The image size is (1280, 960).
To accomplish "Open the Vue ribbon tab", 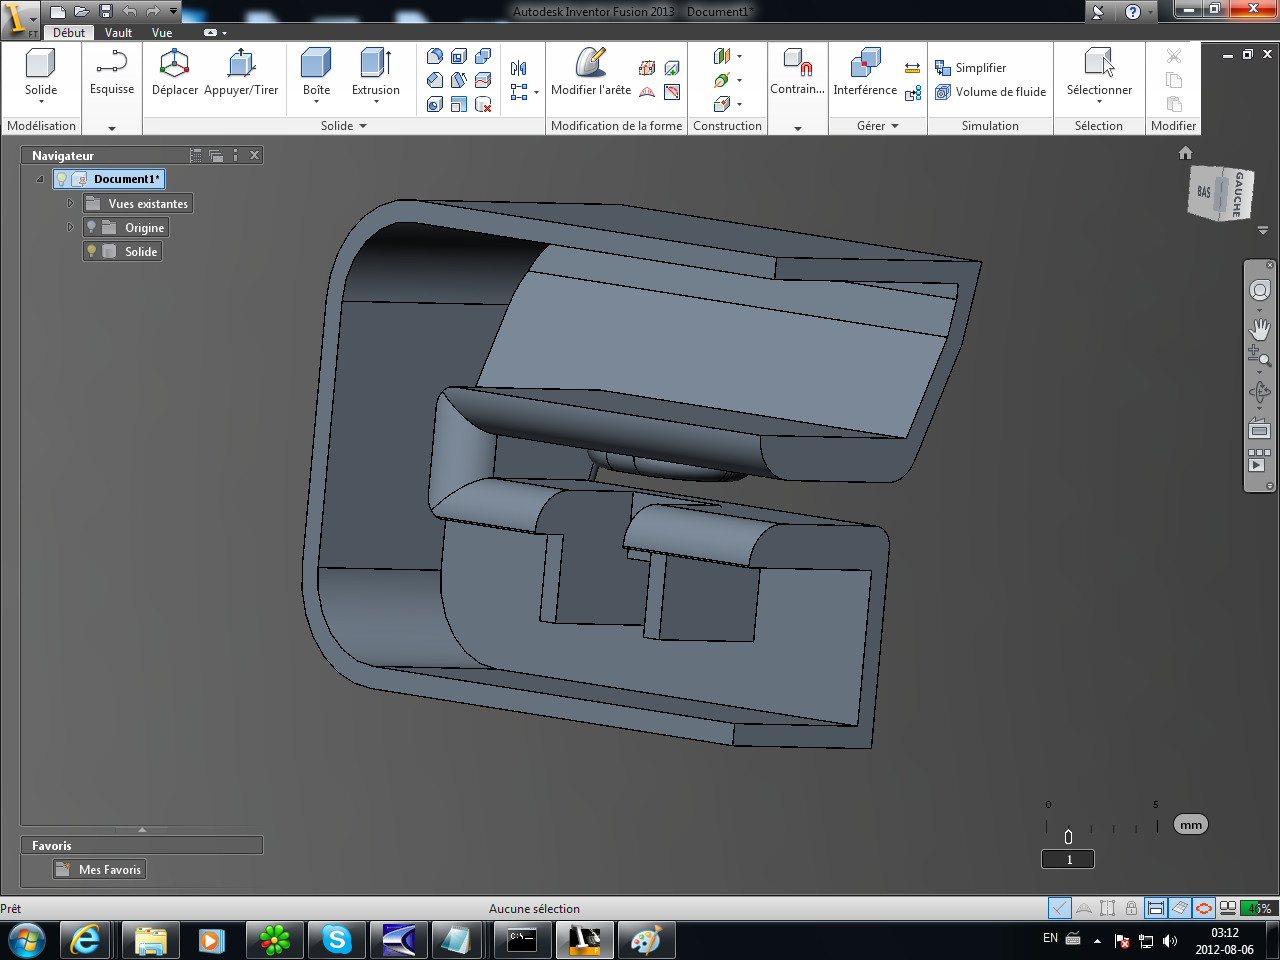I will coord(162,33).
